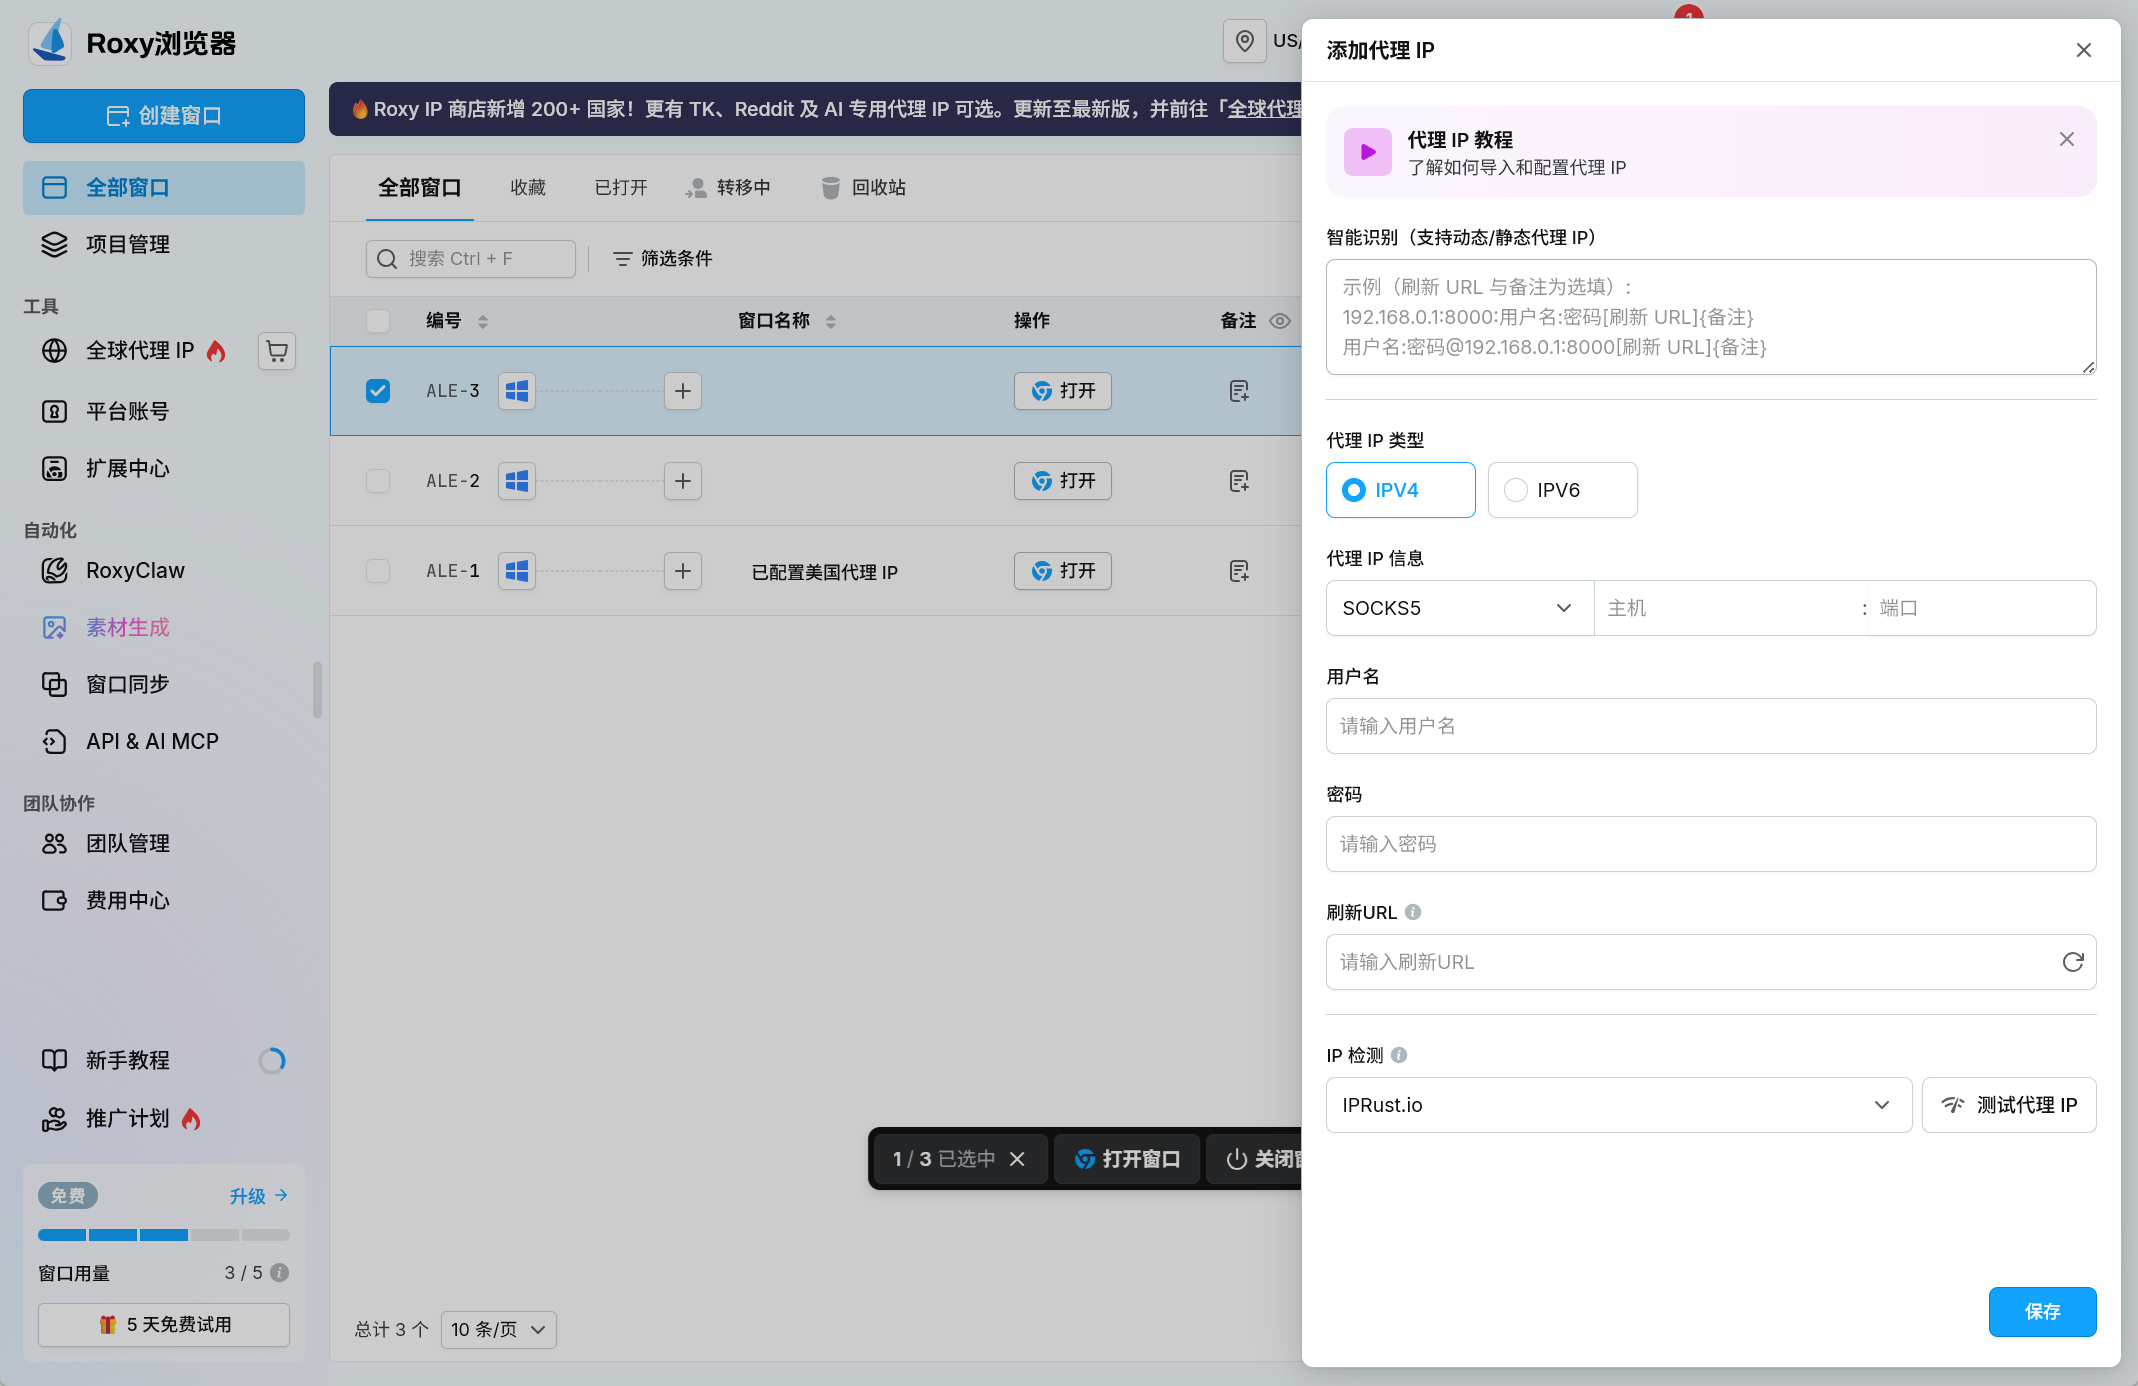Click the 窗口用量 progress bar
The width and height of the screenshot is (2138, 1386).
164,1235
